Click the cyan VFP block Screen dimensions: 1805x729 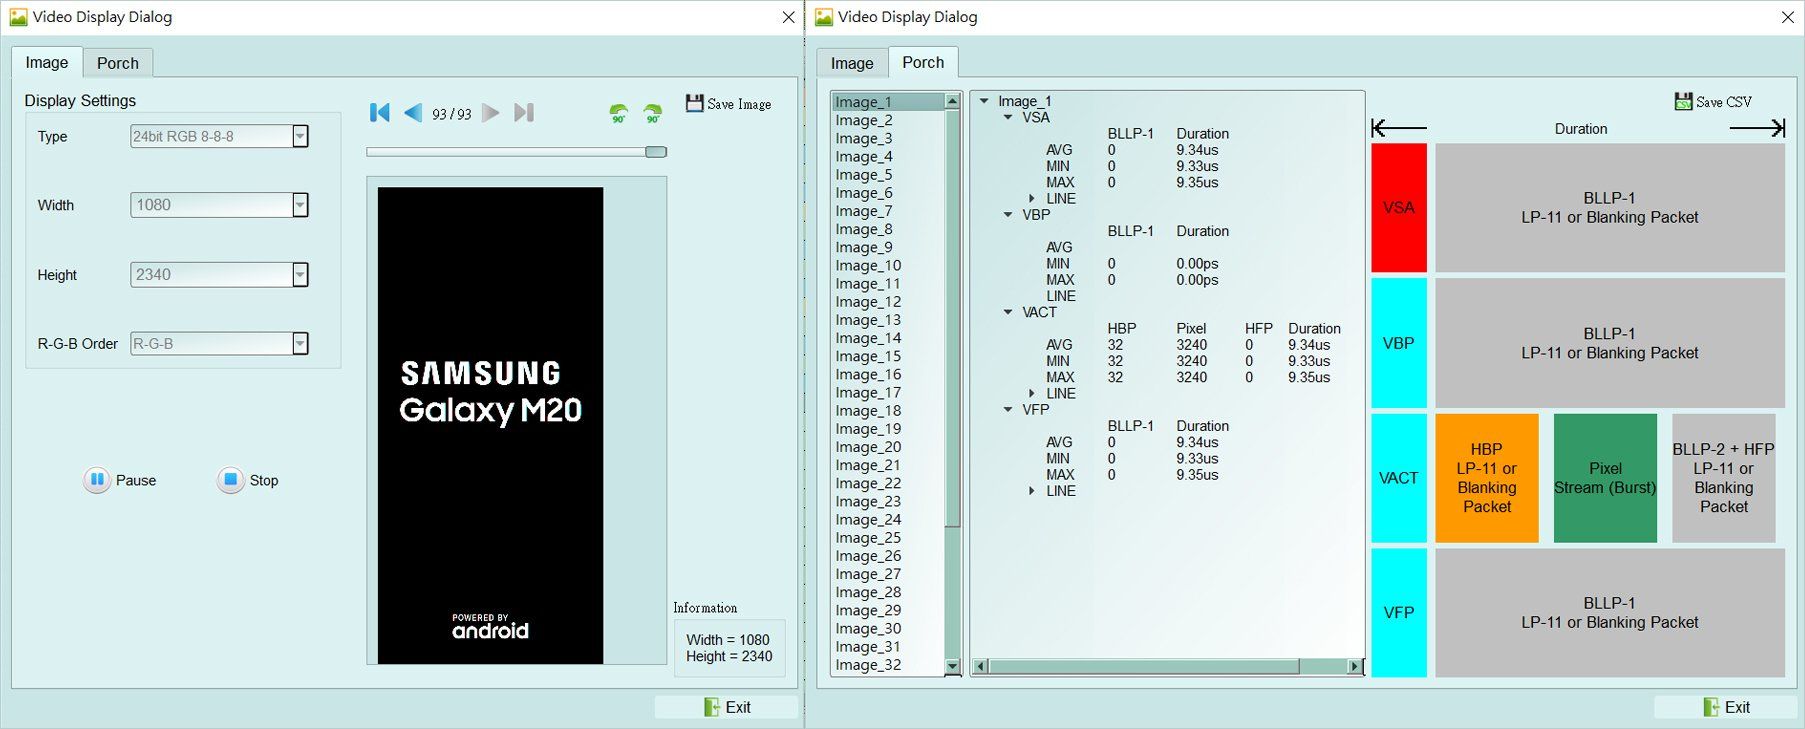coord(1398,612)
